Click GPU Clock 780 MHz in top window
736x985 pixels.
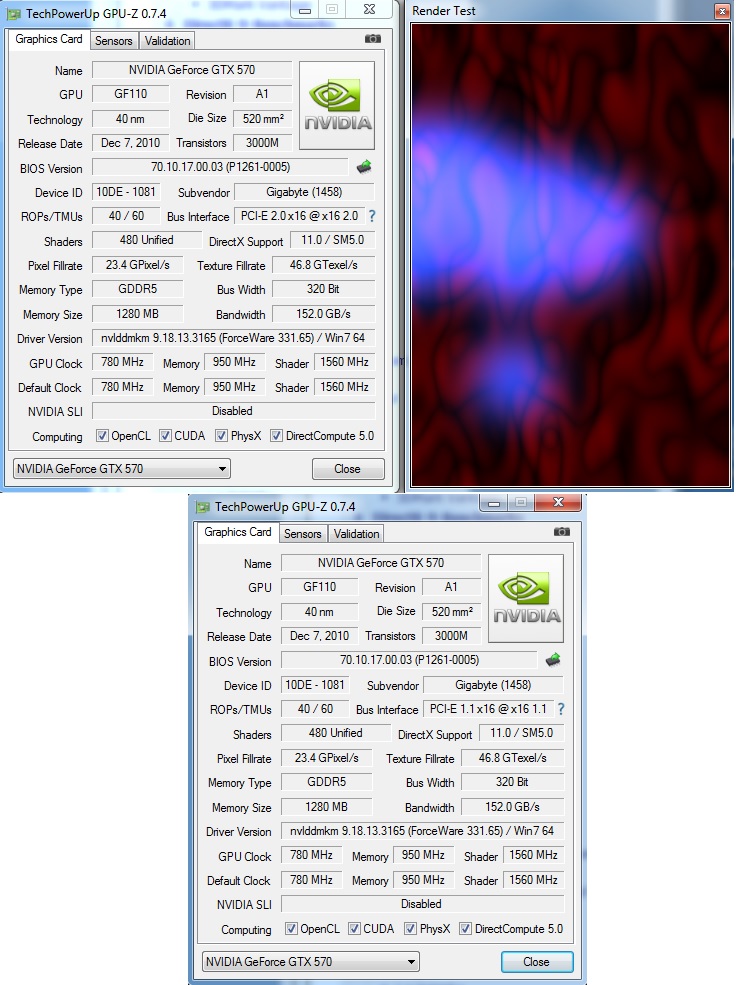(x=122, y=362)
